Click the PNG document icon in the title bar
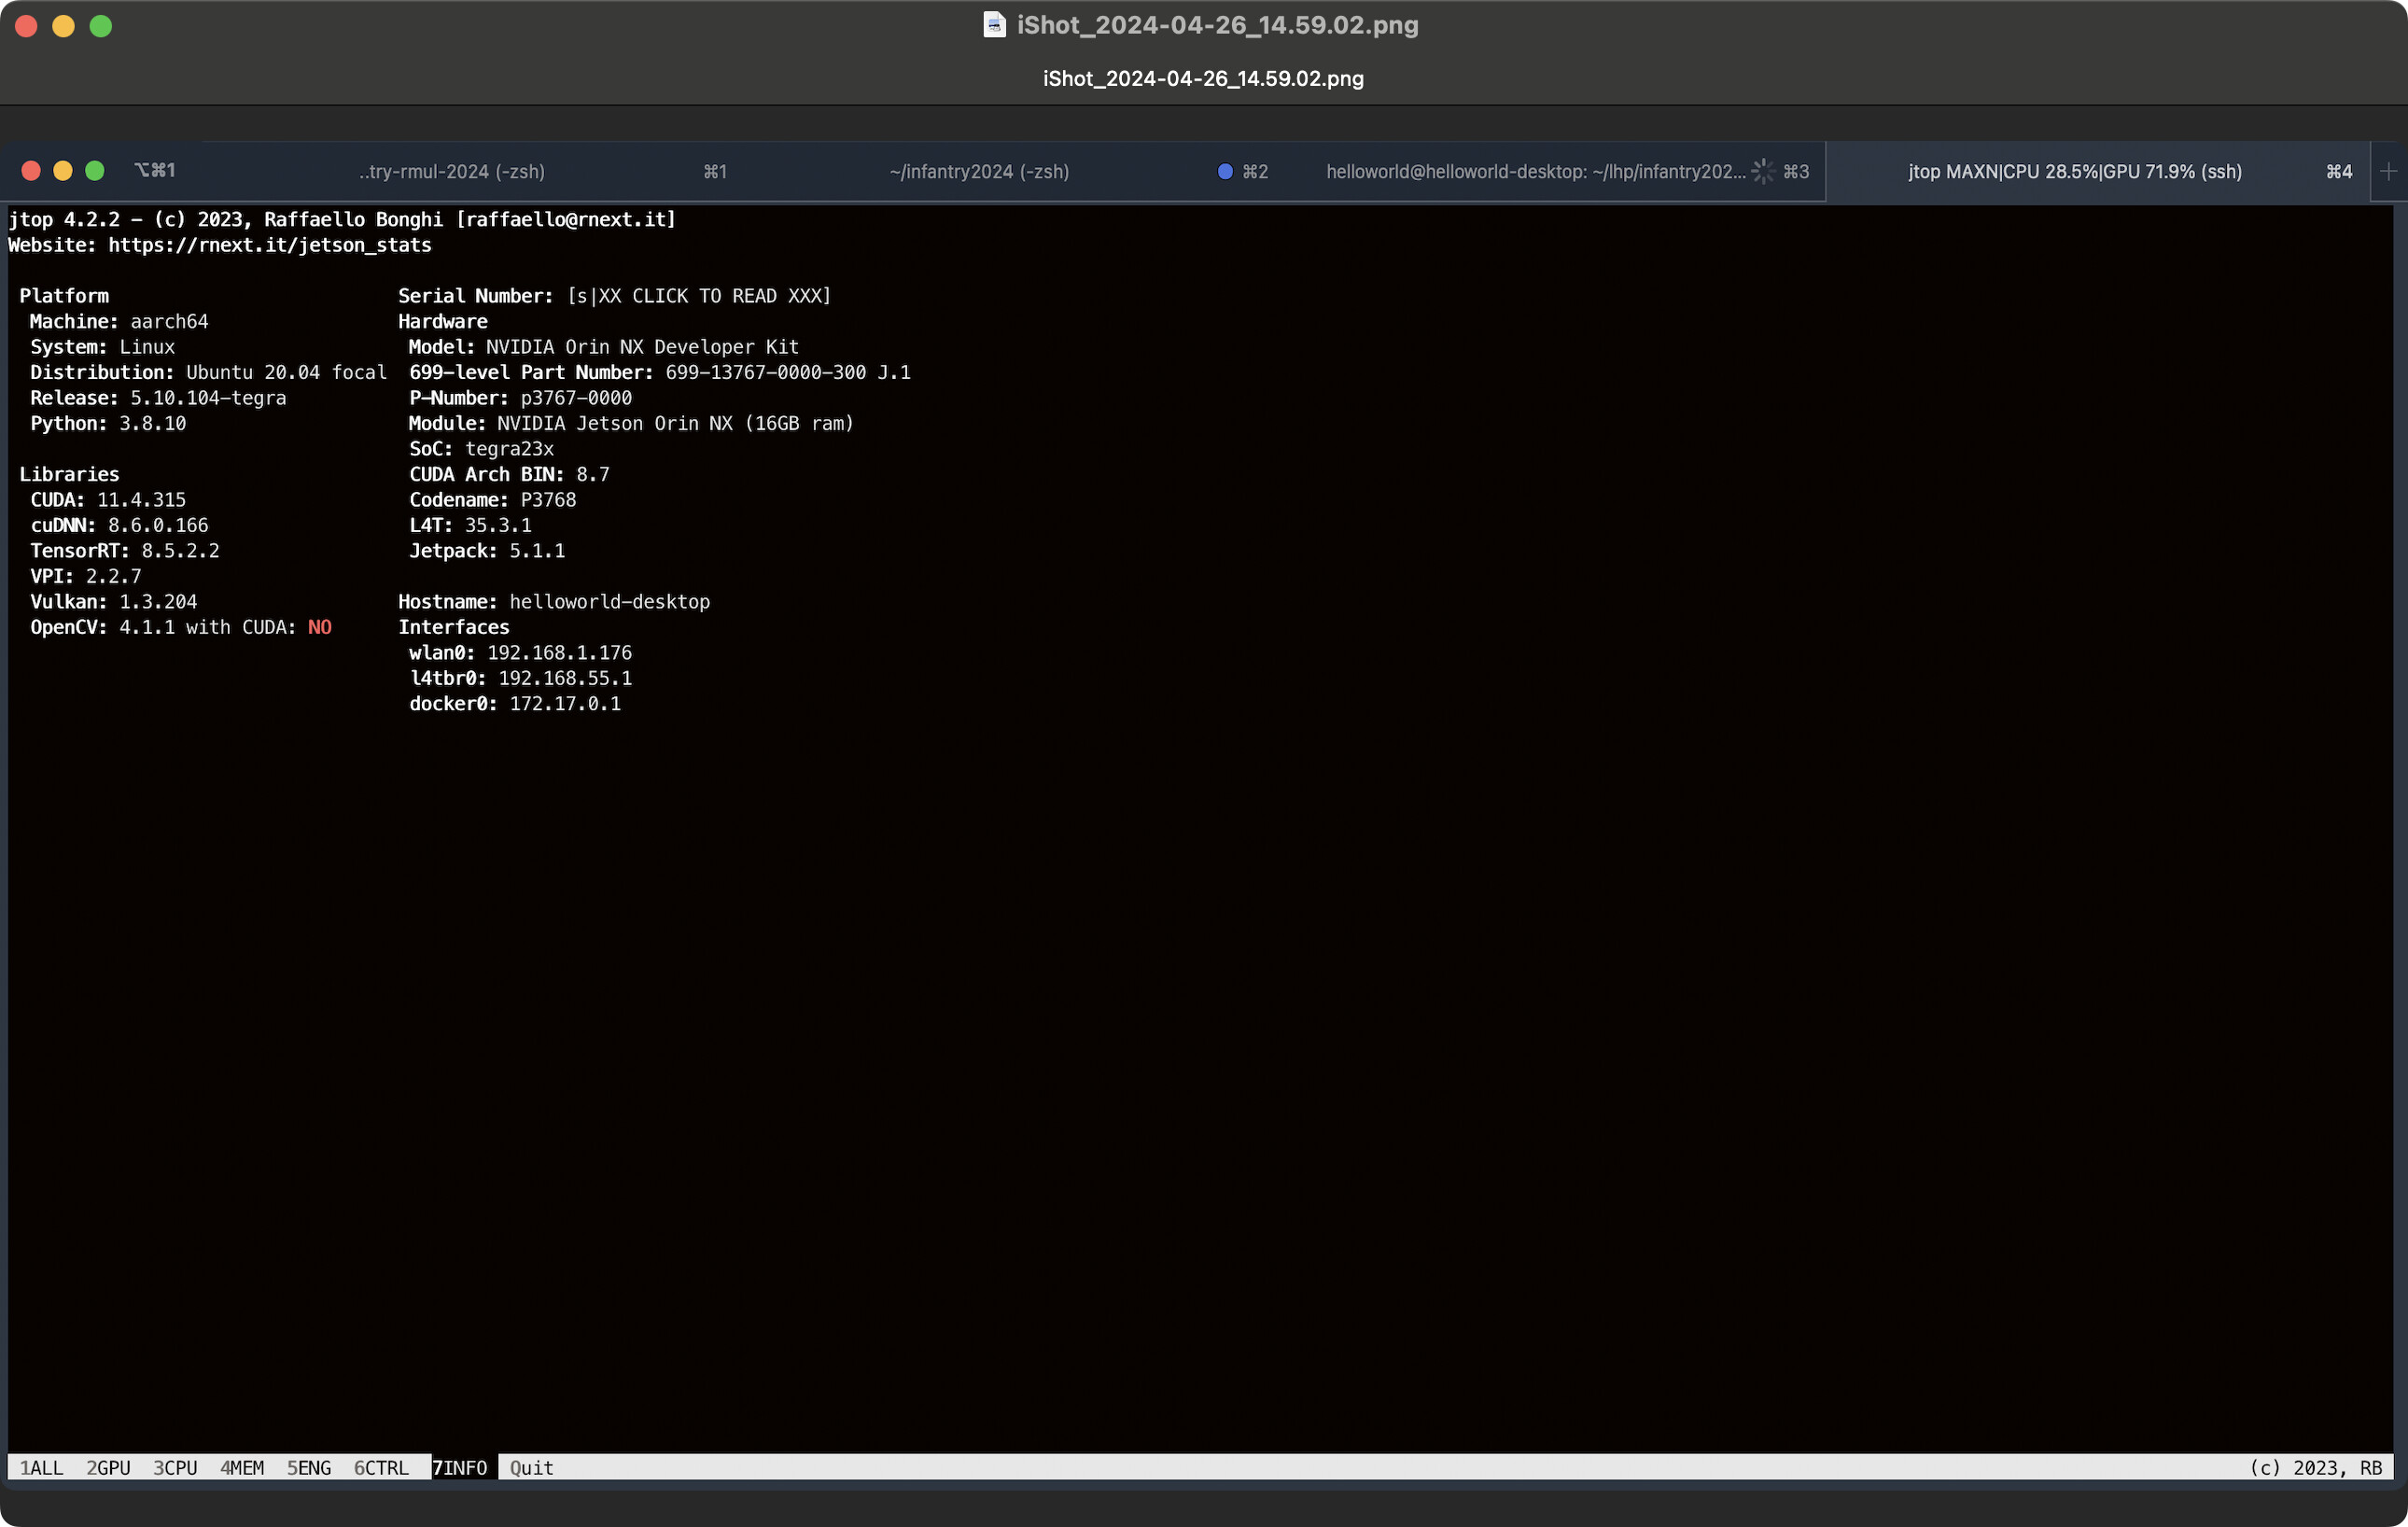 pos(994,26)
